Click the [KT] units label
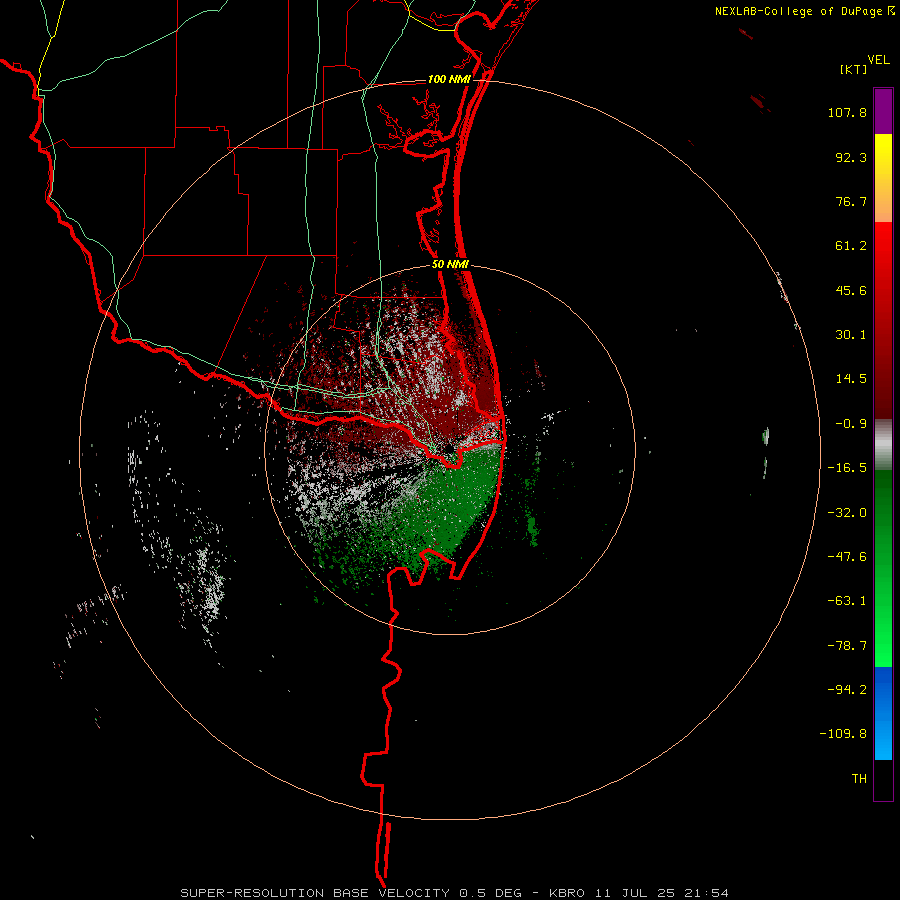This screenshot has height=900, width=900. (x=854, y=69)
